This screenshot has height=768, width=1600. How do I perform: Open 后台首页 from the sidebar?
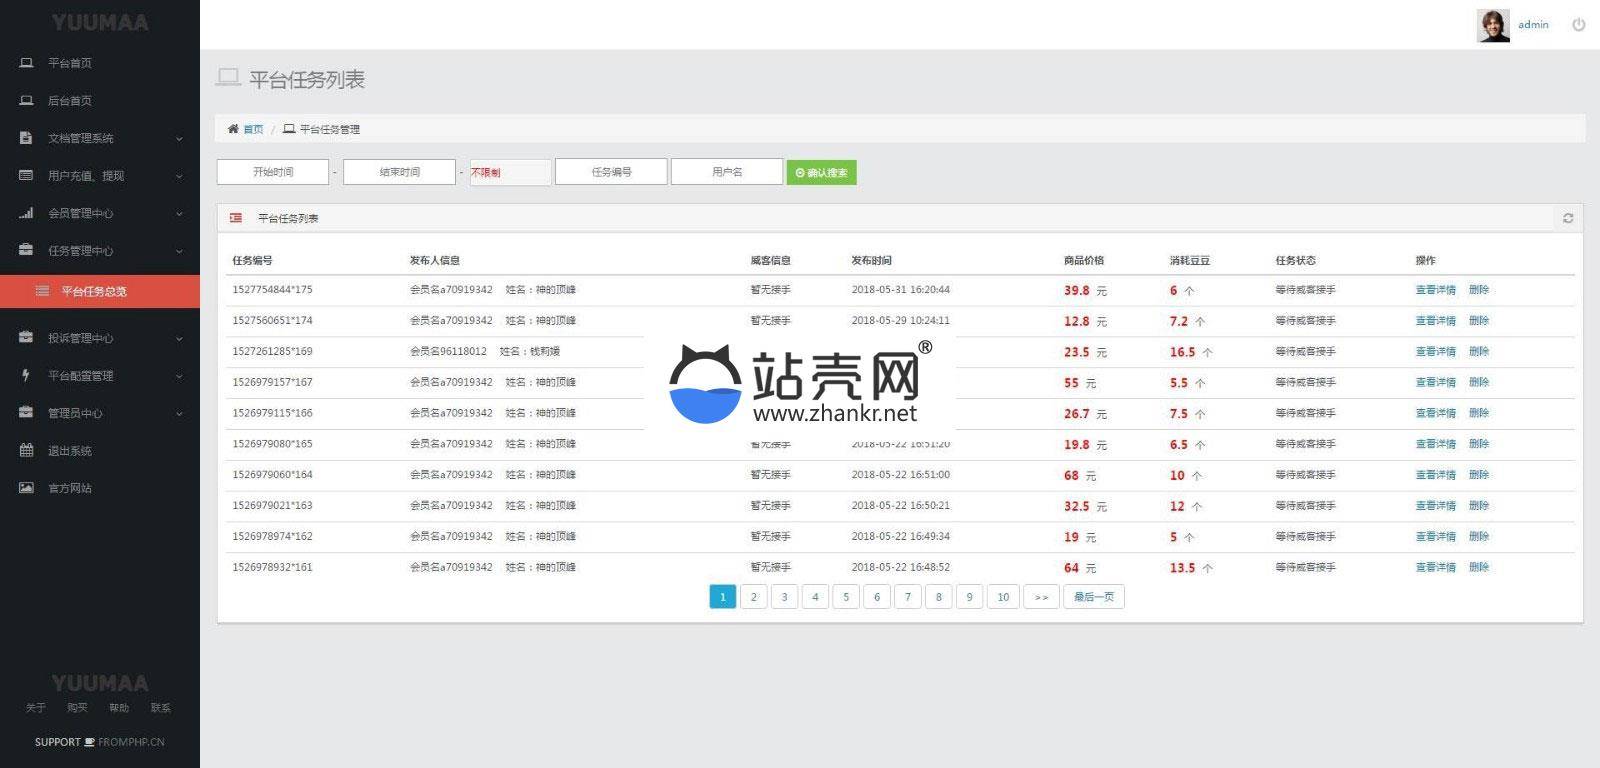(x=70, y=101)
